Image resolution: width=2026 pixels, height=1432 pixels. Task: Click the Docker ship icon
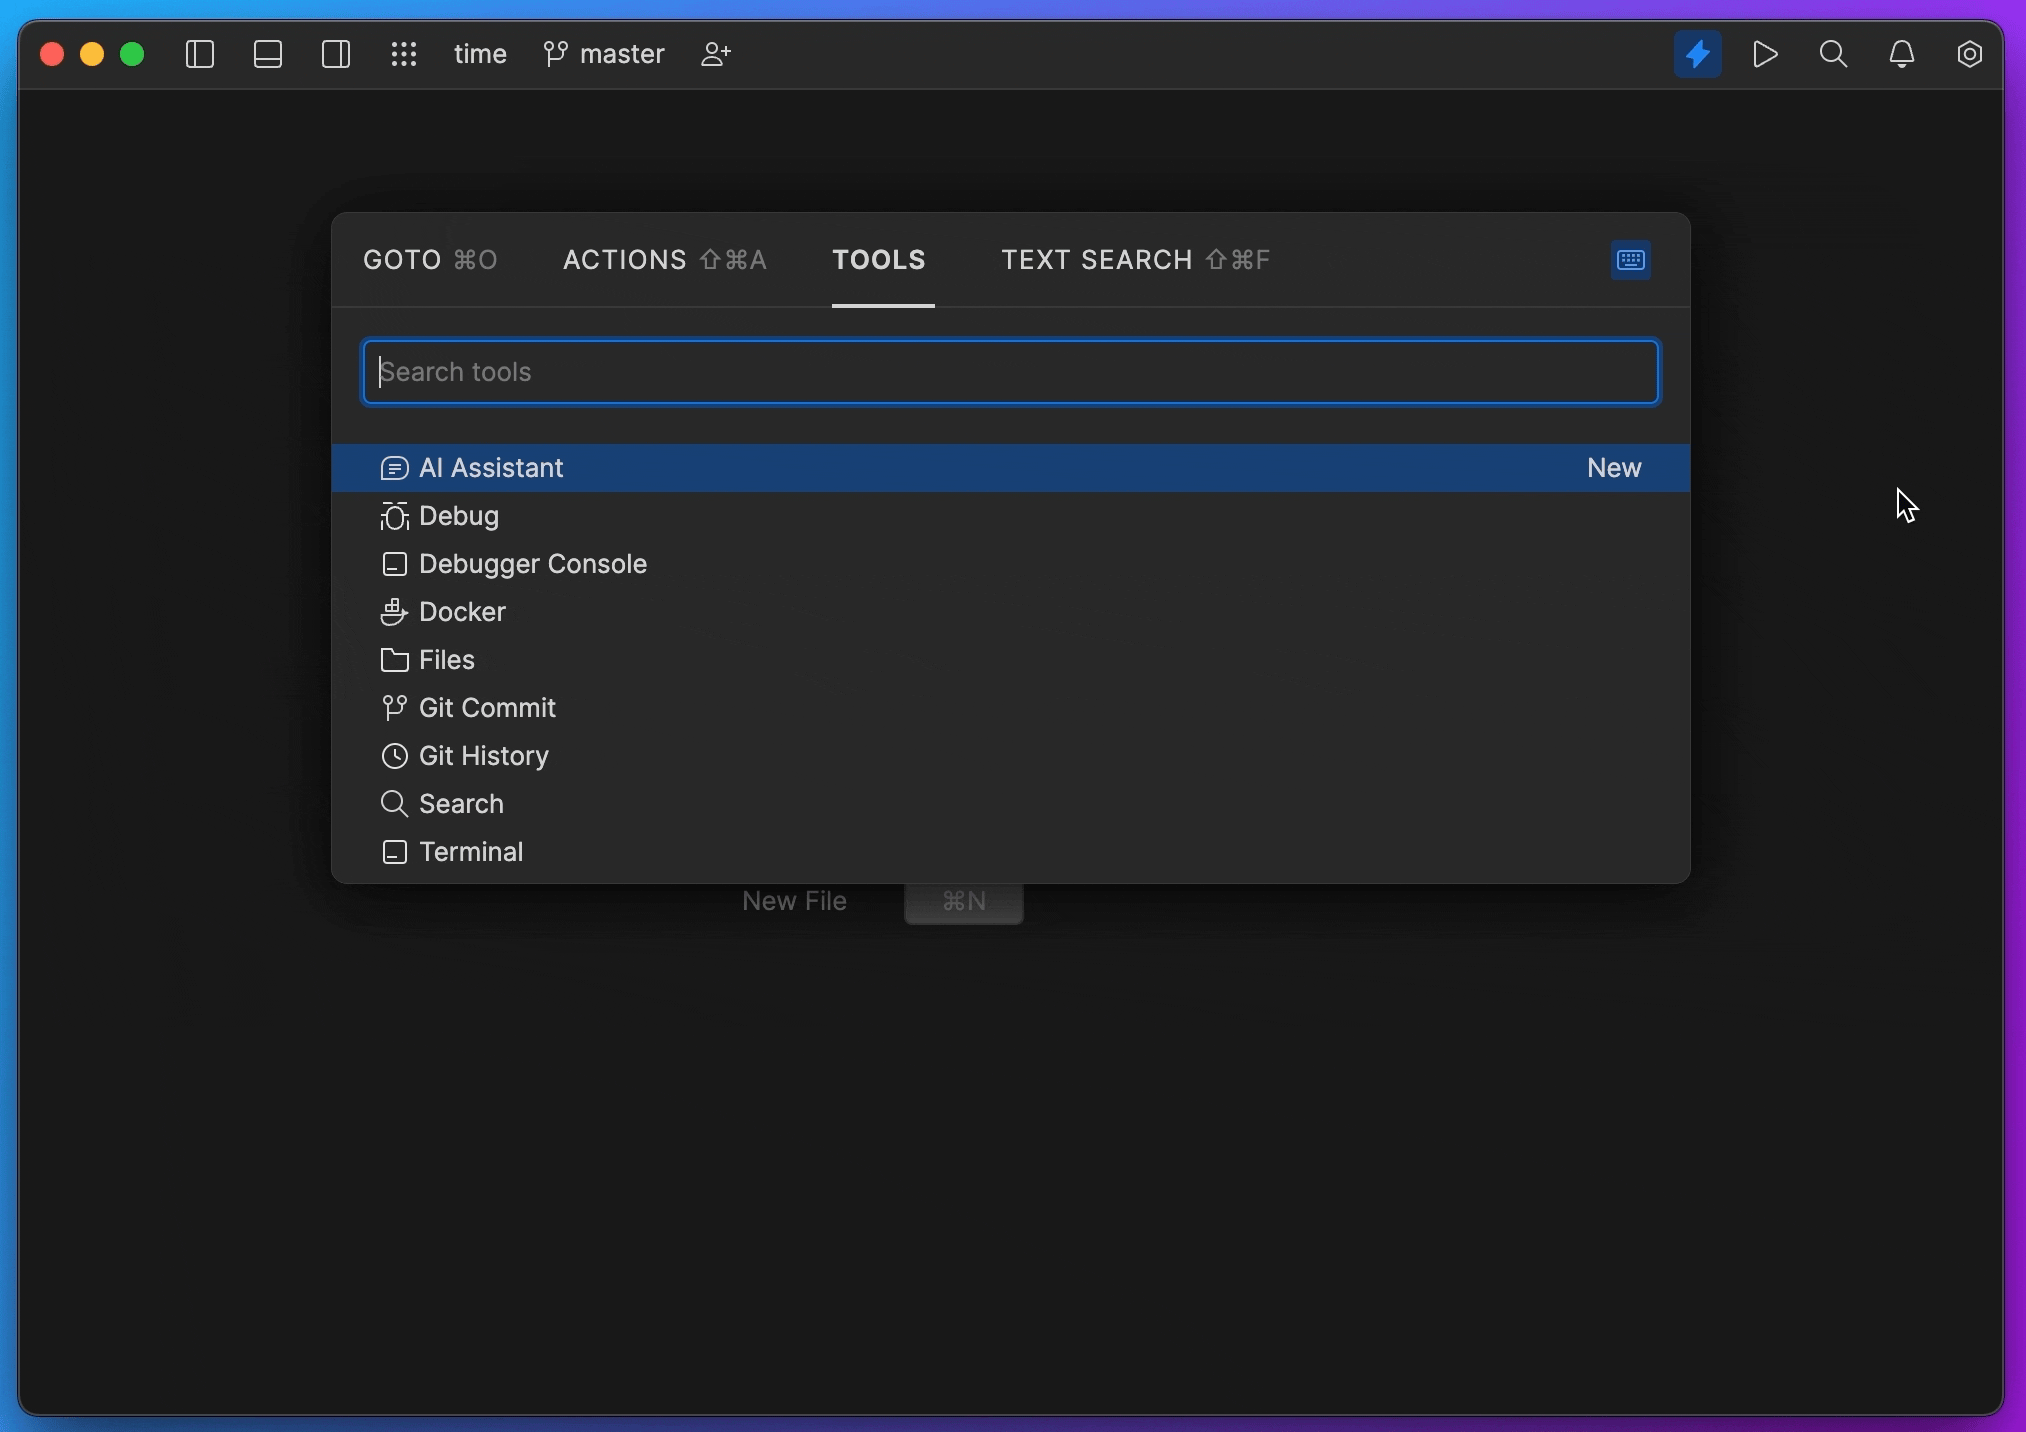click(395, 612)
